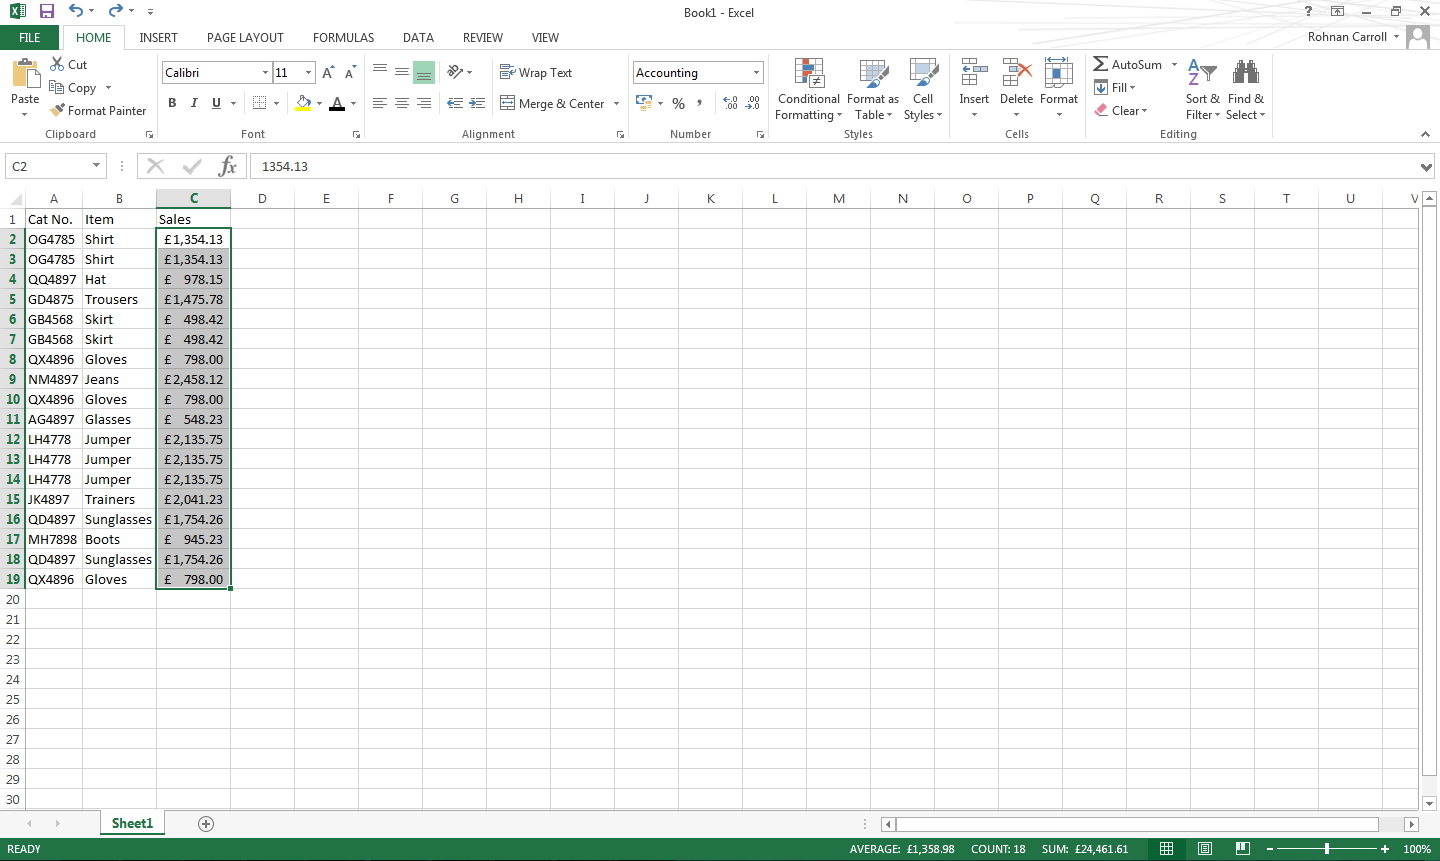Image resolution: width=1440 pixels, height=861 pixels.
Task: Add a new sheet with plus button
Action: [x=206, y=823]
